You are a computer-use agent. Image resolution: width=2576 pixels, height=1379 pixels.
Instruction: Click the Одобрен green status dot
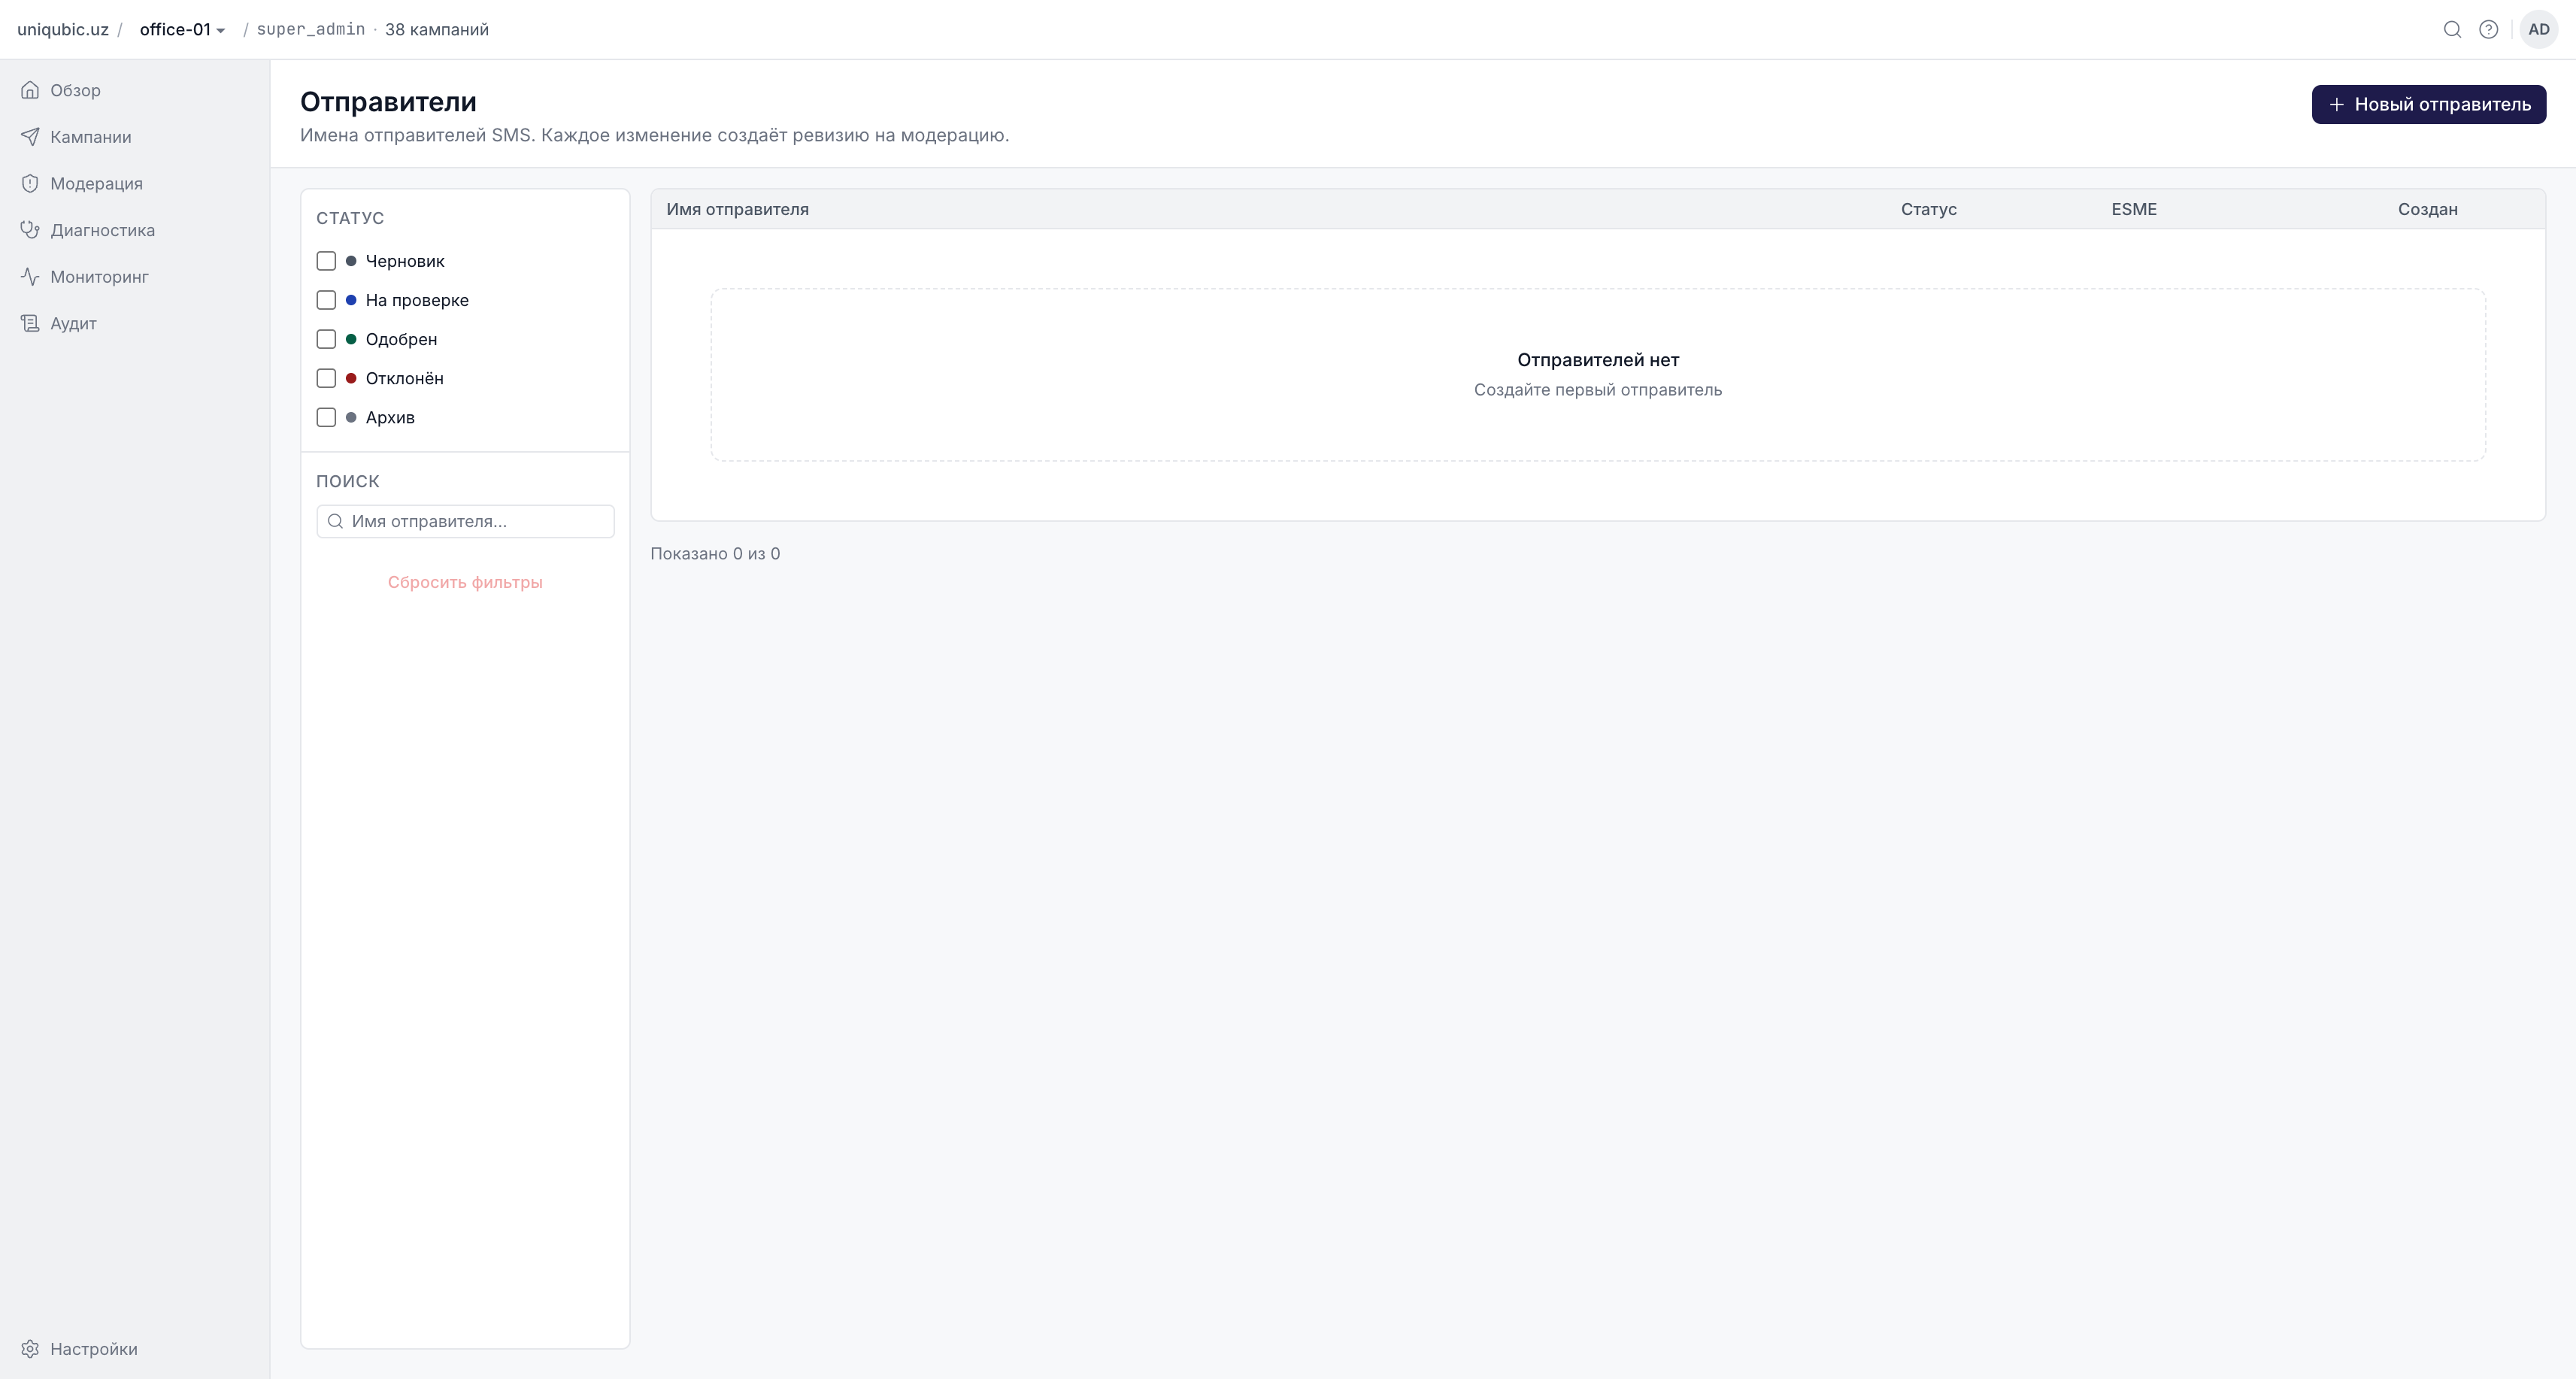[x=351, y=339]
